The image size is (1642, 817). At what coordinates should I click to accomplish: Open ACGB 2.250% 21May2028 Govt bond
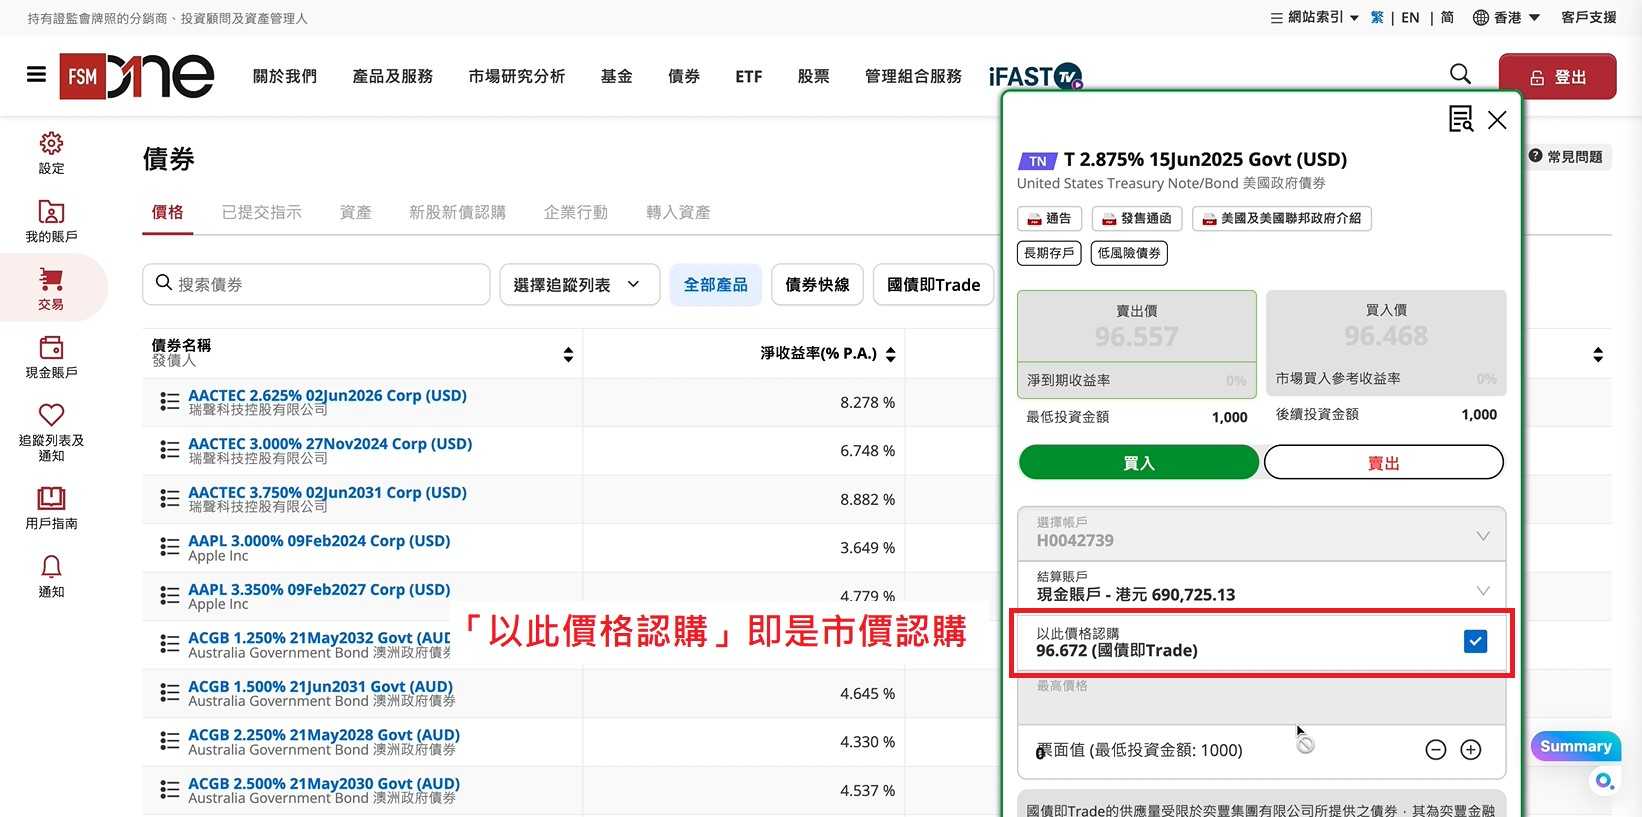click(324, 735)
